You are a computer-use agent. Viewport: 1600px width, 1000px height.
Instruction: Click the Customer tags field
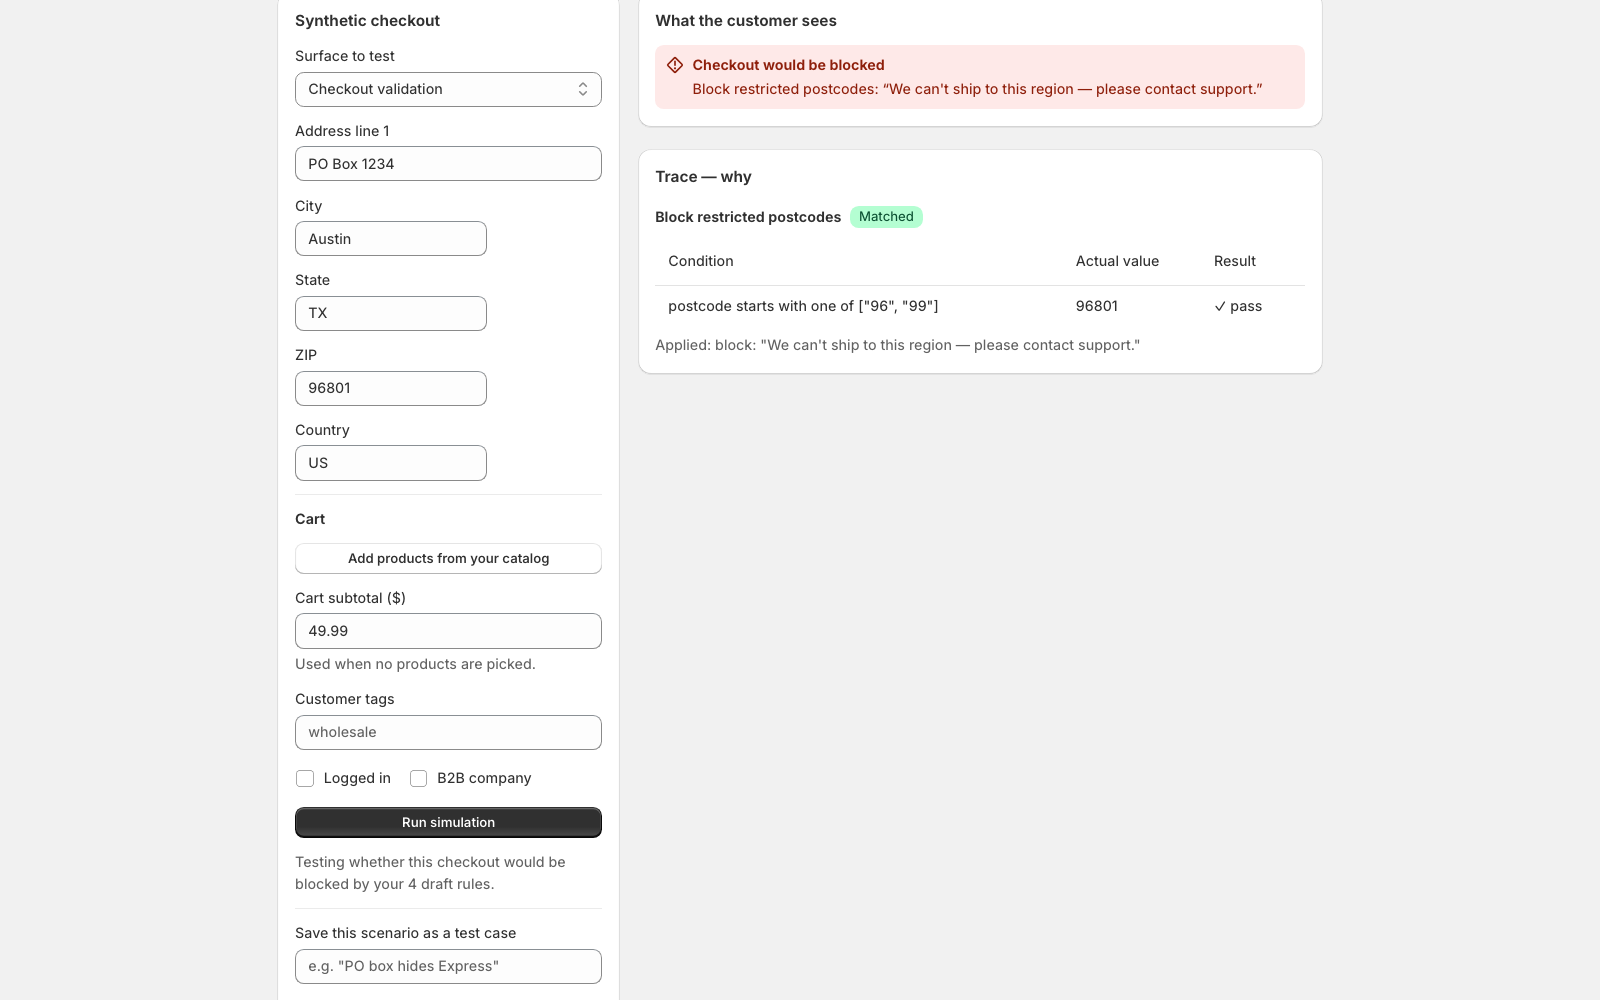click(x=448, y=732)
